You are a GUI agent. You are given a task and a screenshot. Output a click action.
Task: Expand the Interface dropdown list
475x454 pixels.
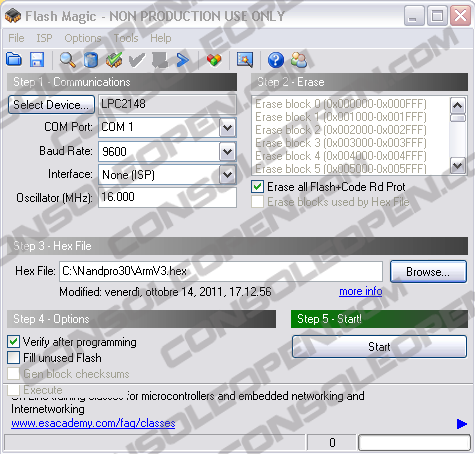pos(228,175)
